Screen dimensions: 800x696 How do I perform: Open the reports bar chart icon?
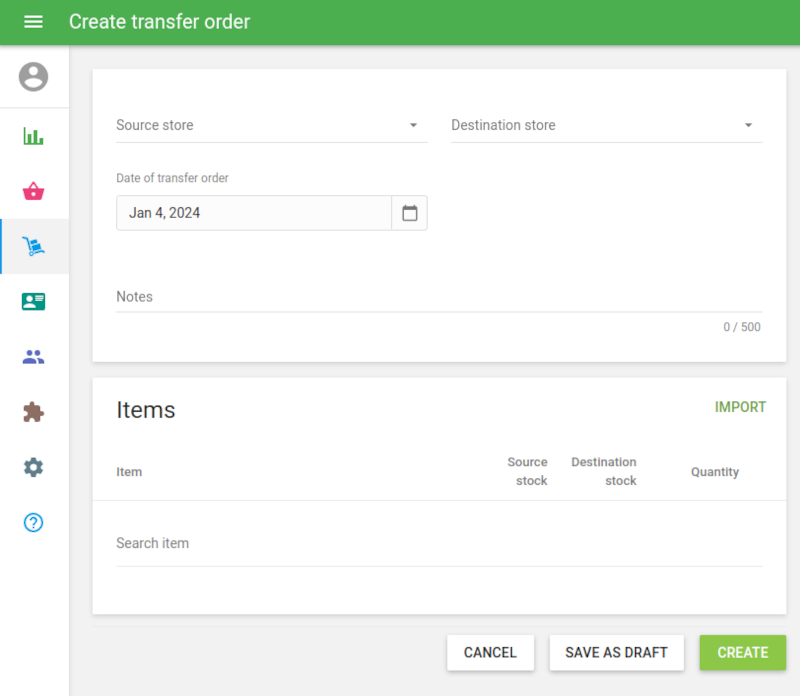pyautogui.click(x=33, y=135)
